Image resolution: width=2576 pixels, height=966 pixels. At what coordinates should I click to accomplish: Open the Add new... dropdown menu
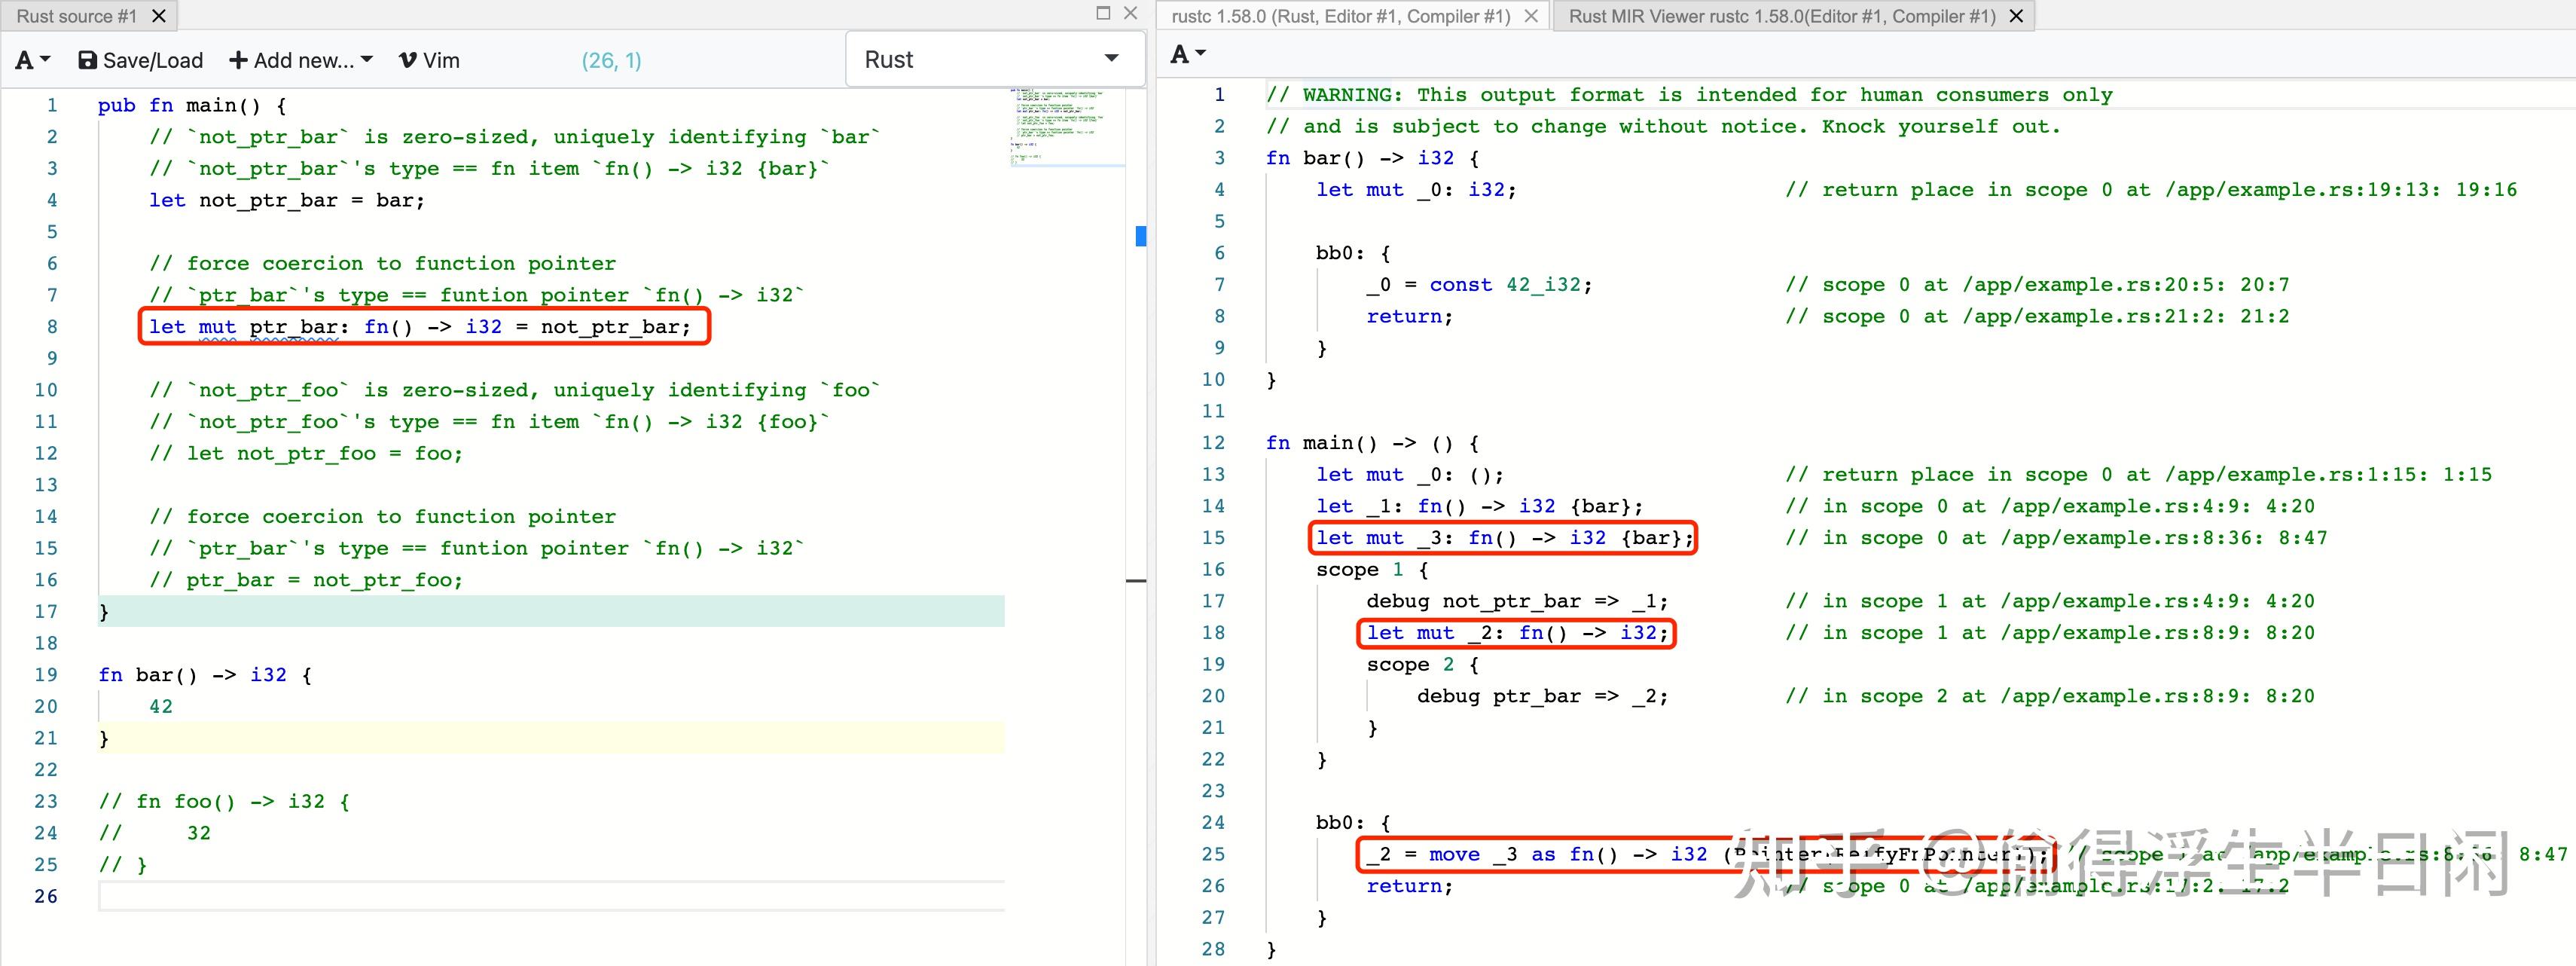click(x=301, y=60)
